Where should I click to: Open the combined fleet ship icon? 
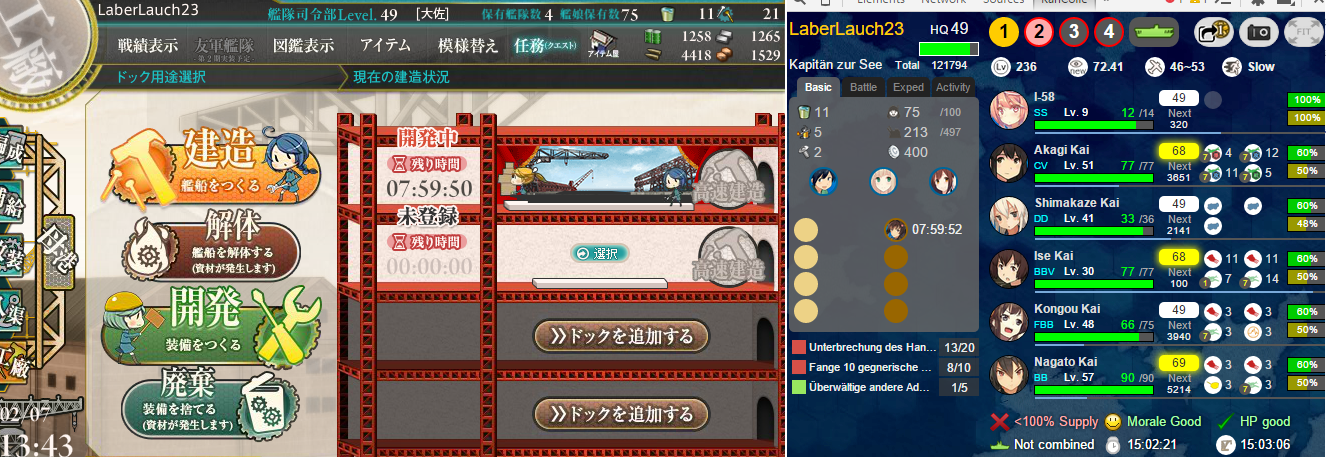tap(1154, 32)
